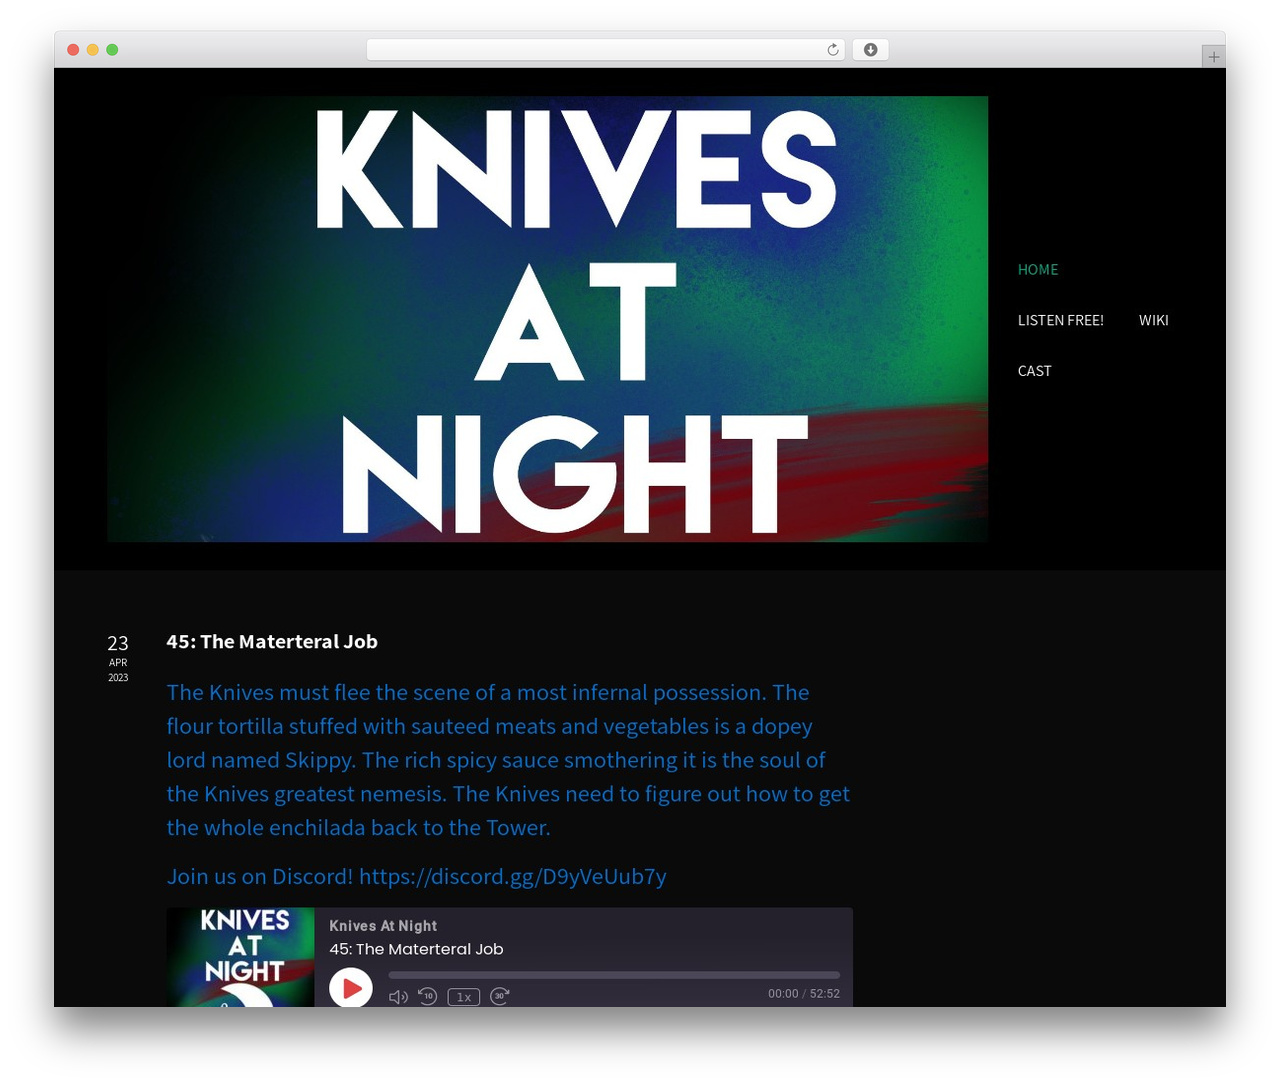
Task: Minimize the window with the yellow button
Action: [92, 50]
